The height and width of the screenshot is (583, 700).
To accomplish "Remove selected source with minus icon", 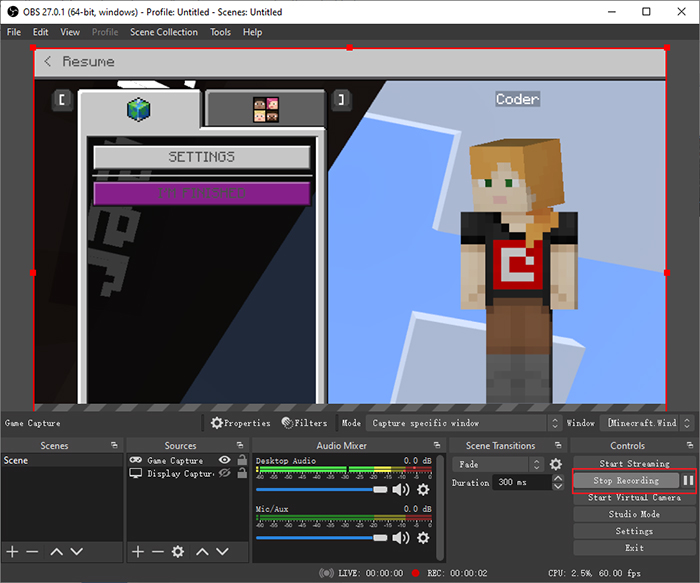I will 158,552.
